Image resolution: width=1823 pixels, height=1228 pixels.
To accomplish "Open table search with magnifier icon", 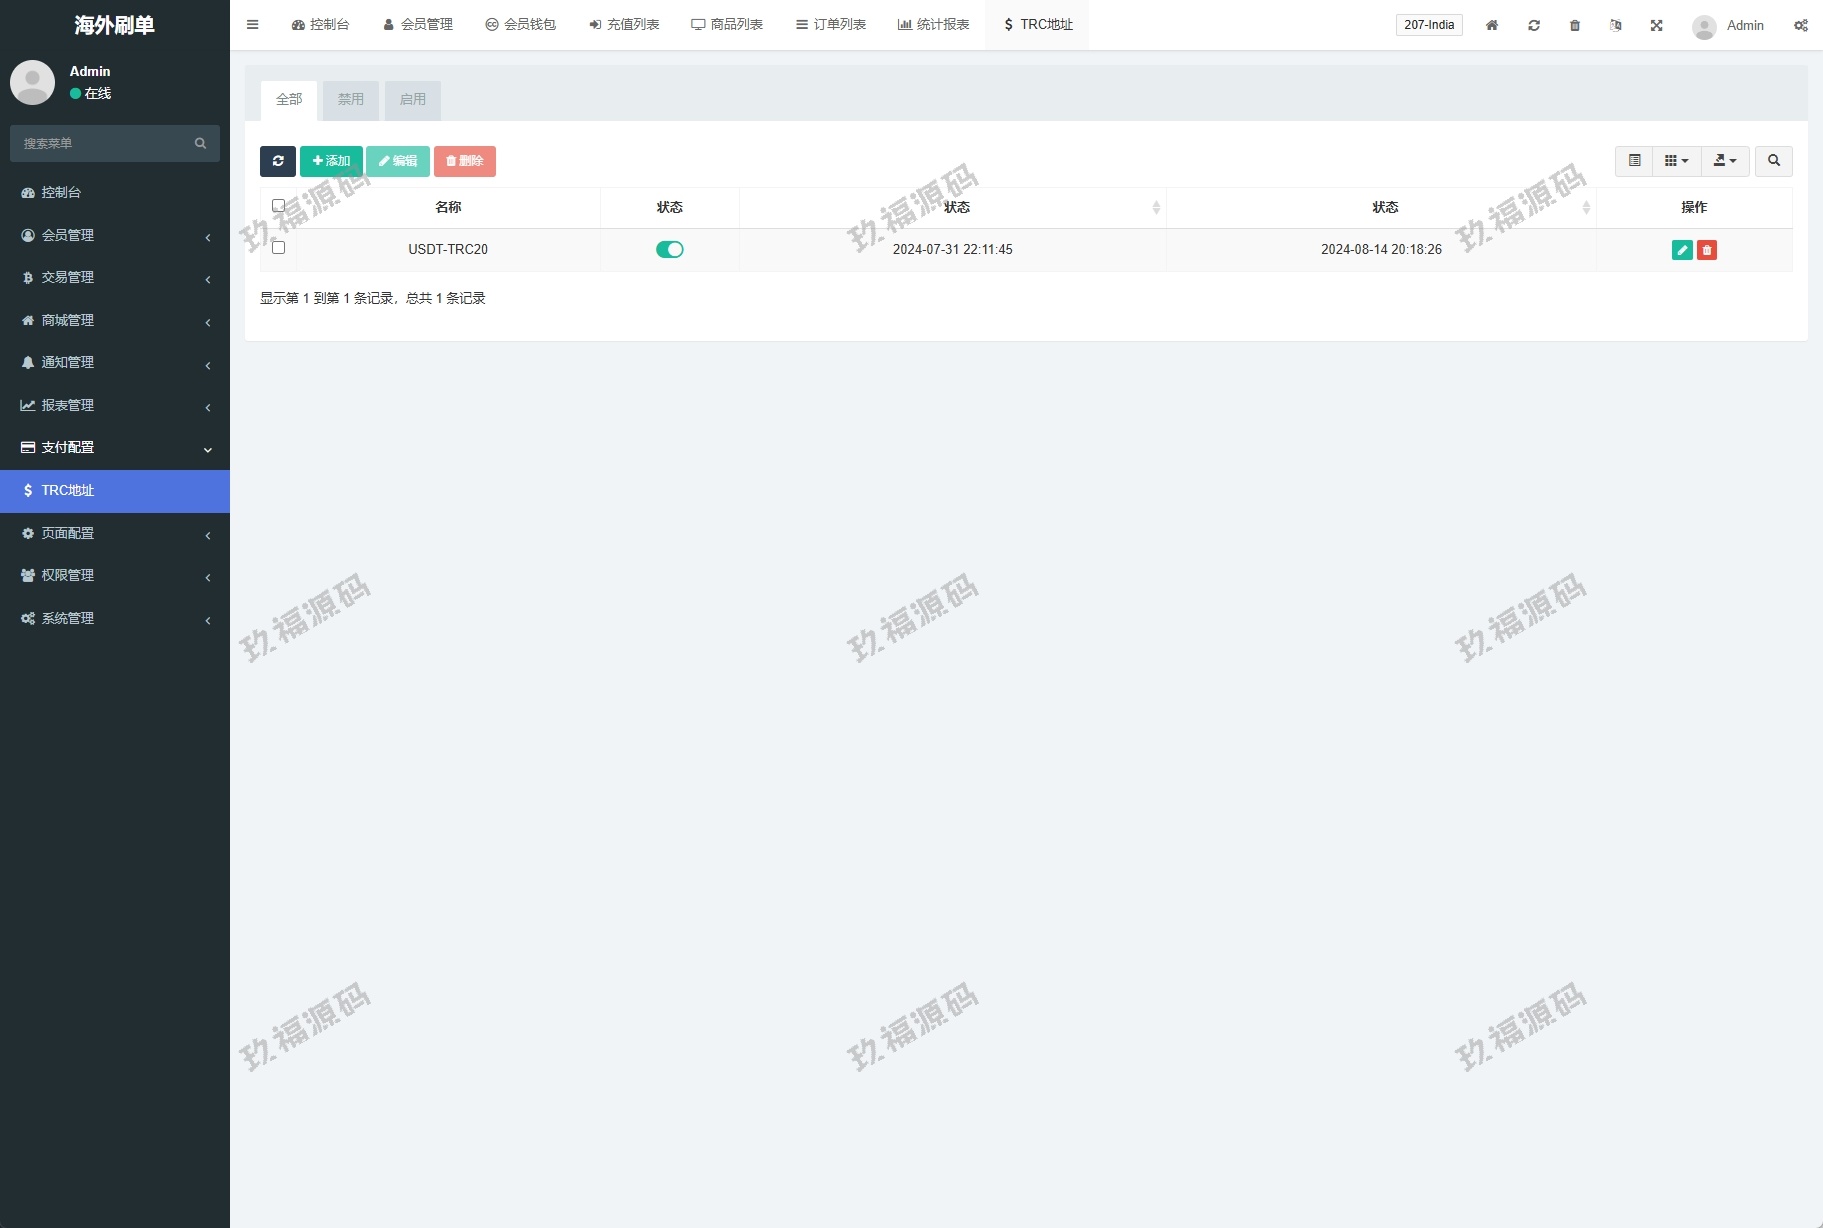I will pos(1773,161).
